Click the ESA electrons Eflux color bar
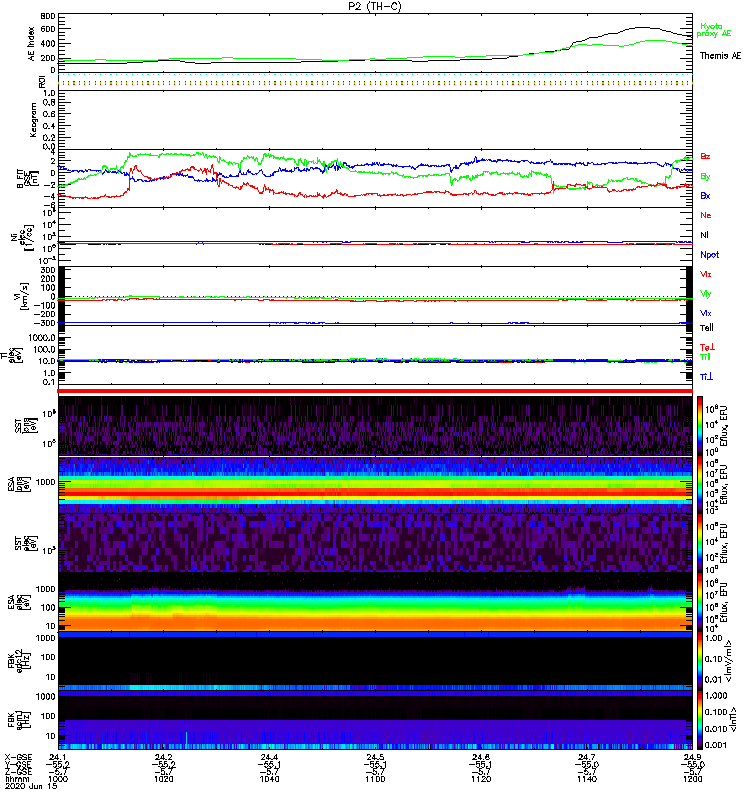This screenshot has height=800, width=750. (700, 602)
